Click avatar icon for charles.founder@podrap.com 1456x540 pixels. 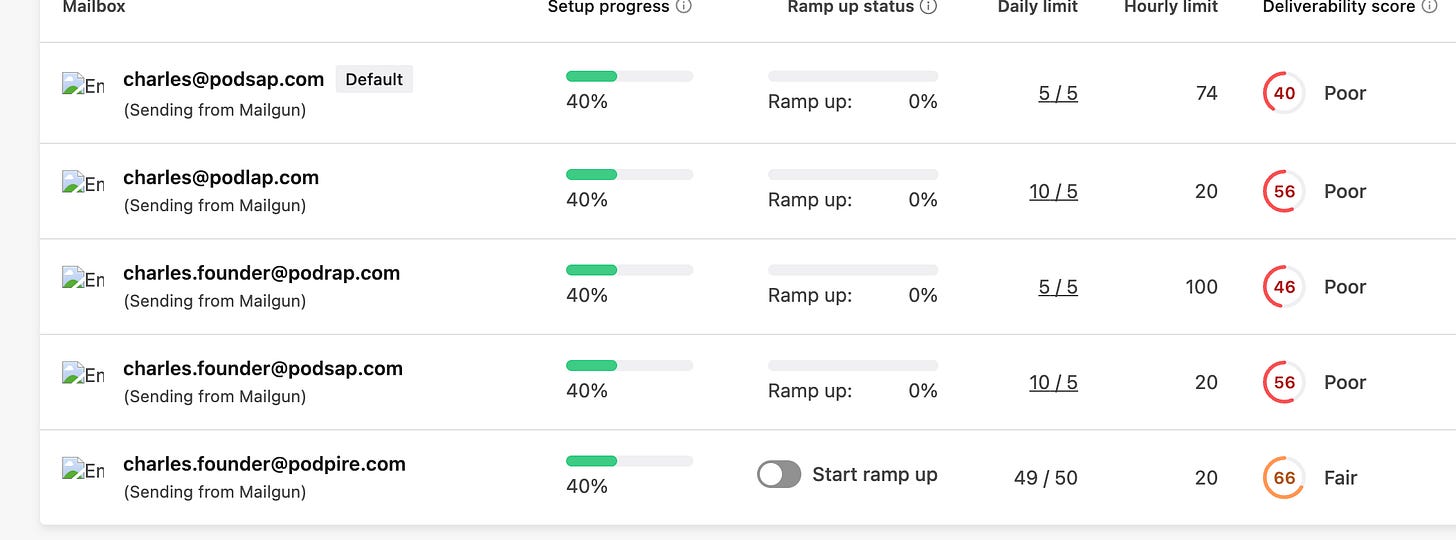pyautogui.click(x=83, y=279)
